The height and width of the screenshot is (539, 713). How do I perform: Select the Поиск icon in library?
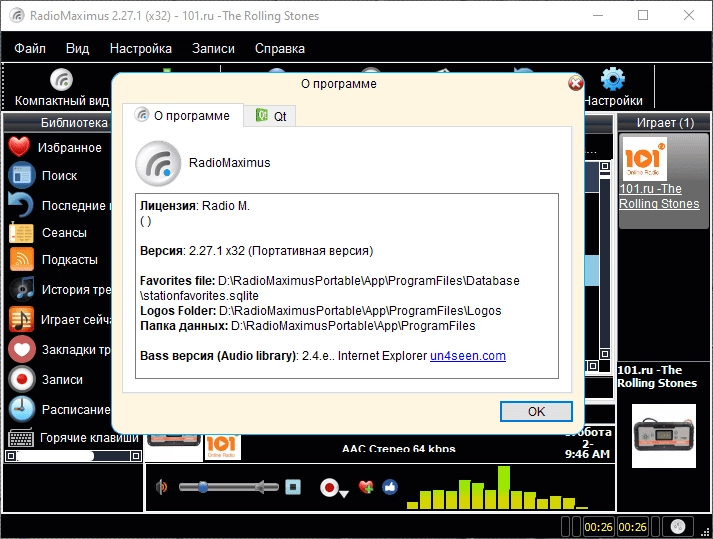[21, 175]
